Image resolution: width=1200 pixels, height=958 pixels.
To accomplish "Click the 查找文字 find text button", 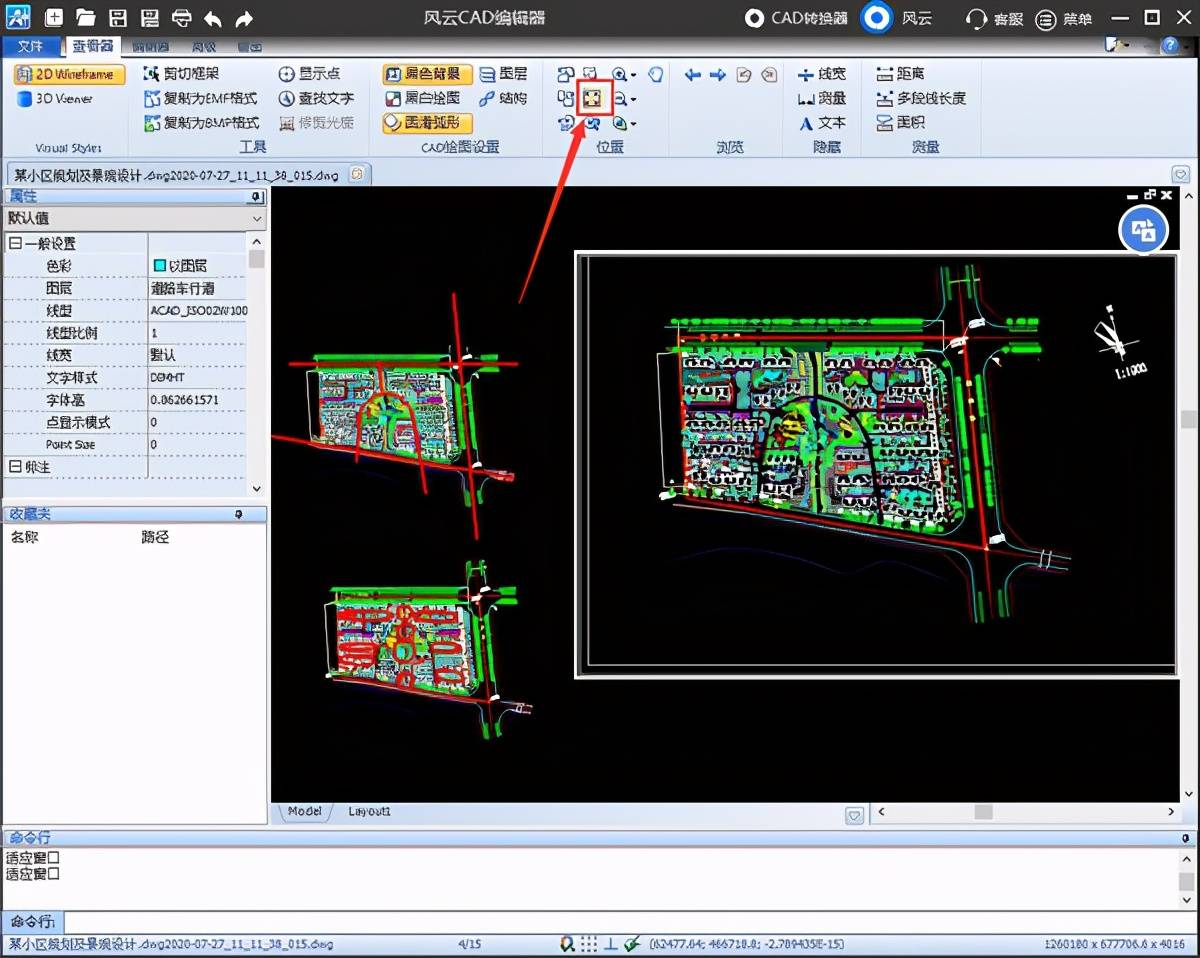I will click(x=316, y=98).
